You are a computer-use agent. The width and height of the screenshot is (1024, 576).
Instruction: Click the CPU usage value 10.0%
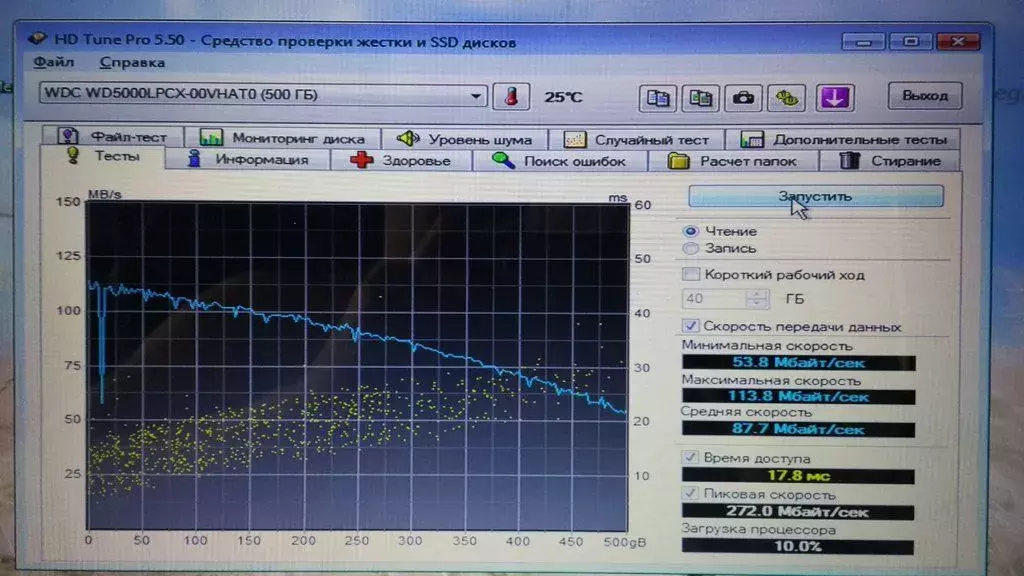798,547
